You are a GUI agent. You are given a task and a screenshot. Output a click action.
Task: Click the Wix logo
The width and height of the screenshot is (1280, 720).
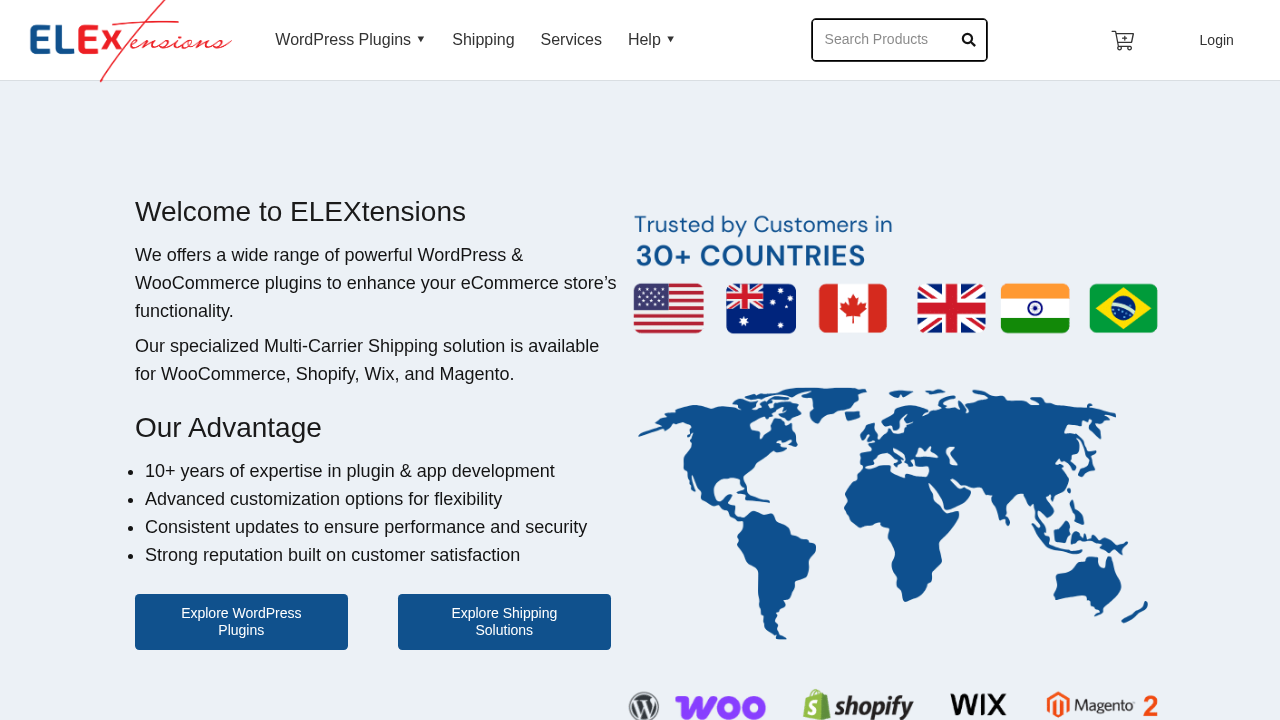[978, 705]
